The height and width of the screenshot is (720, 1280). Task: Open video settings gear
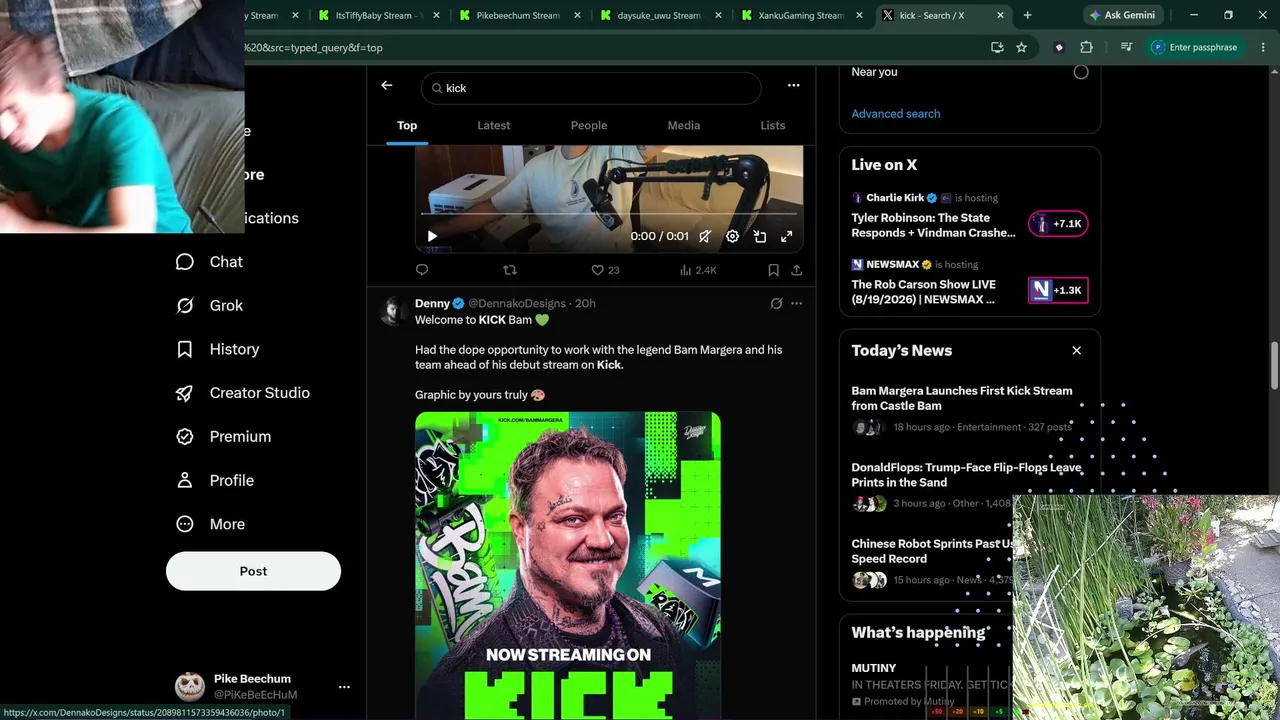click(x=732, y=236)
